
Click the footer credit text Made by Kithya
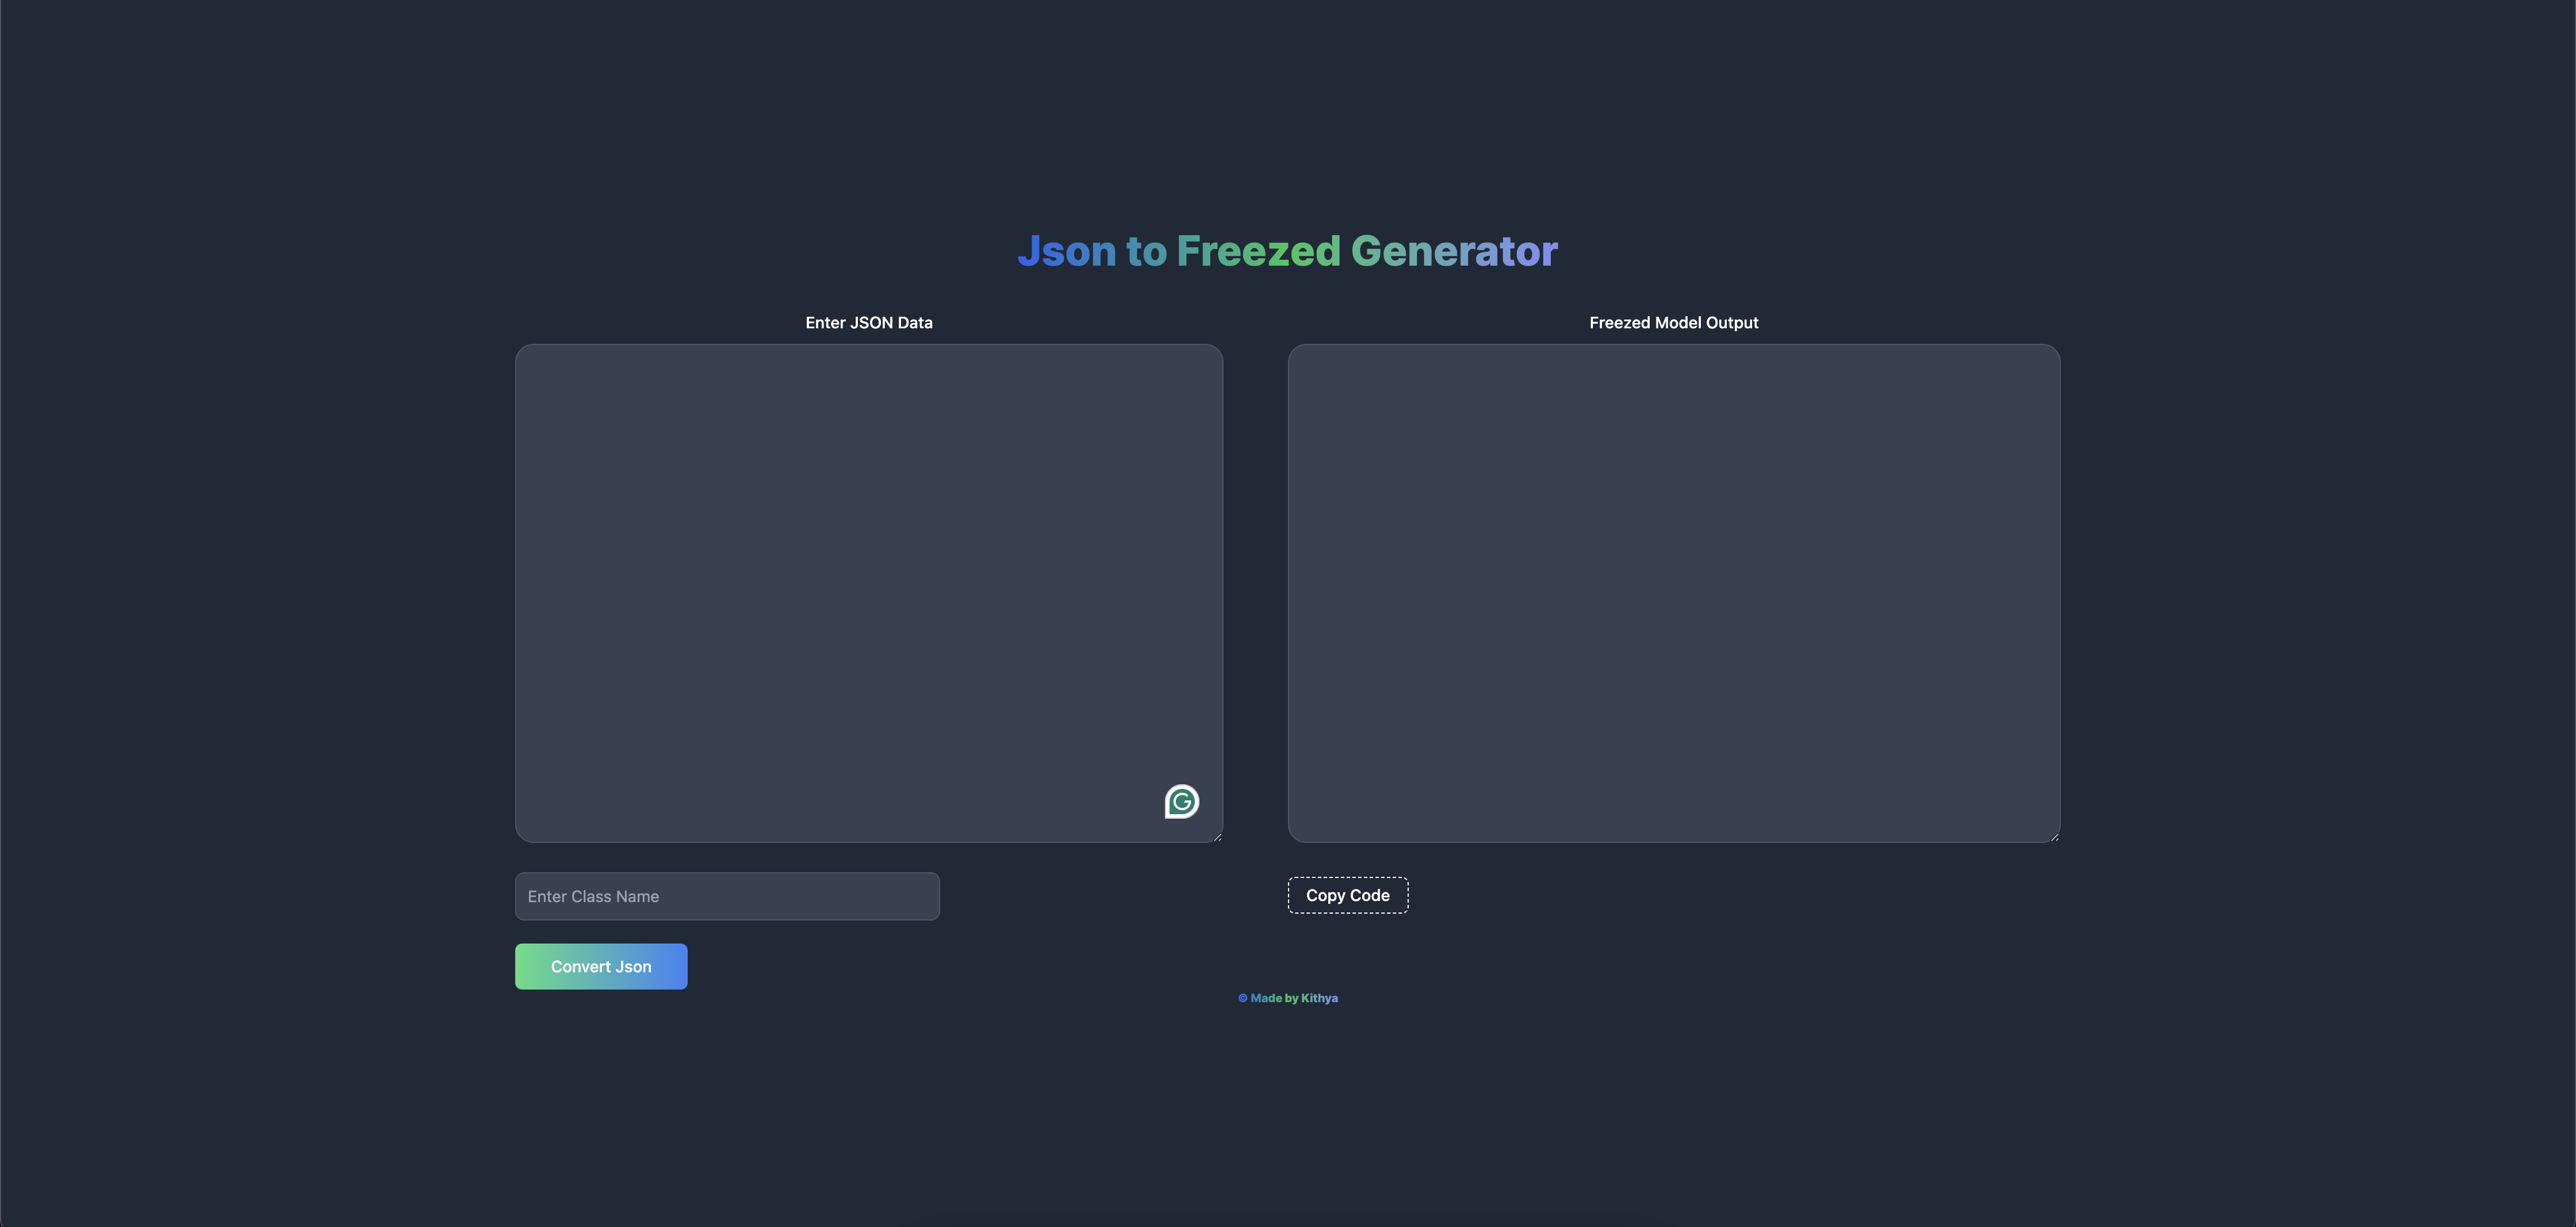1294,998
